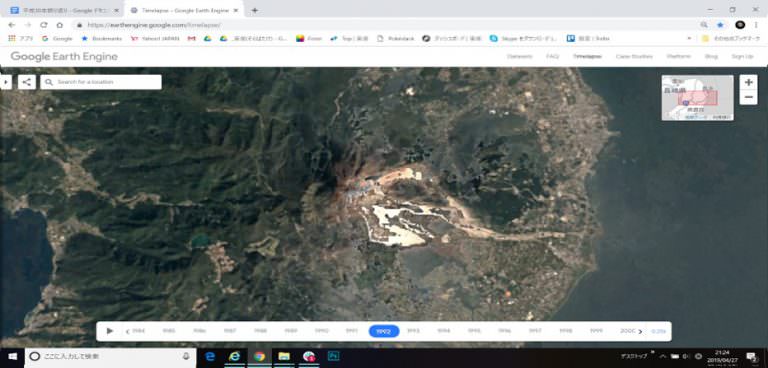
Task: Zoom in with the plus button
Action: click(748, 82)
